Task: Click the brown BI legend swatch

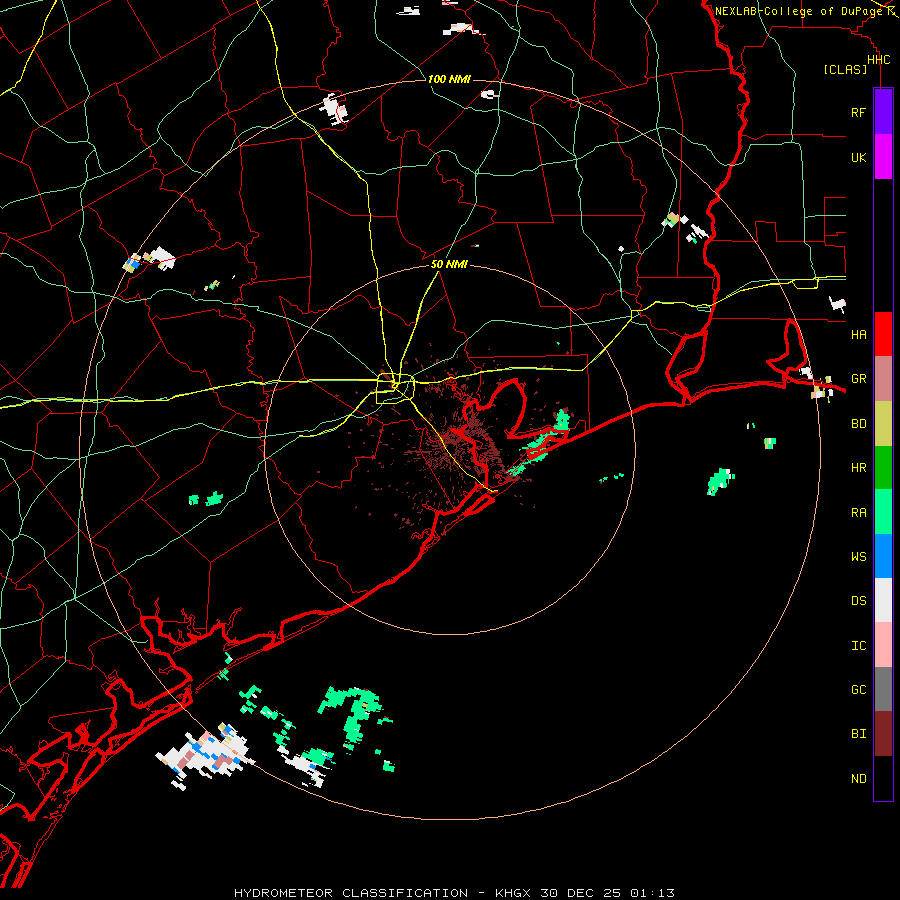Action: pos(883,734)
